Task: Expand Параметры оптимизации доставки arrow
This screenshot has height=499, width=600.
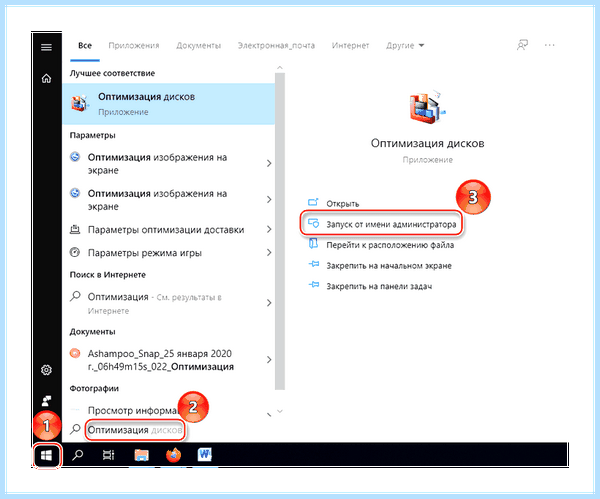Action: (x=269, y=229)
